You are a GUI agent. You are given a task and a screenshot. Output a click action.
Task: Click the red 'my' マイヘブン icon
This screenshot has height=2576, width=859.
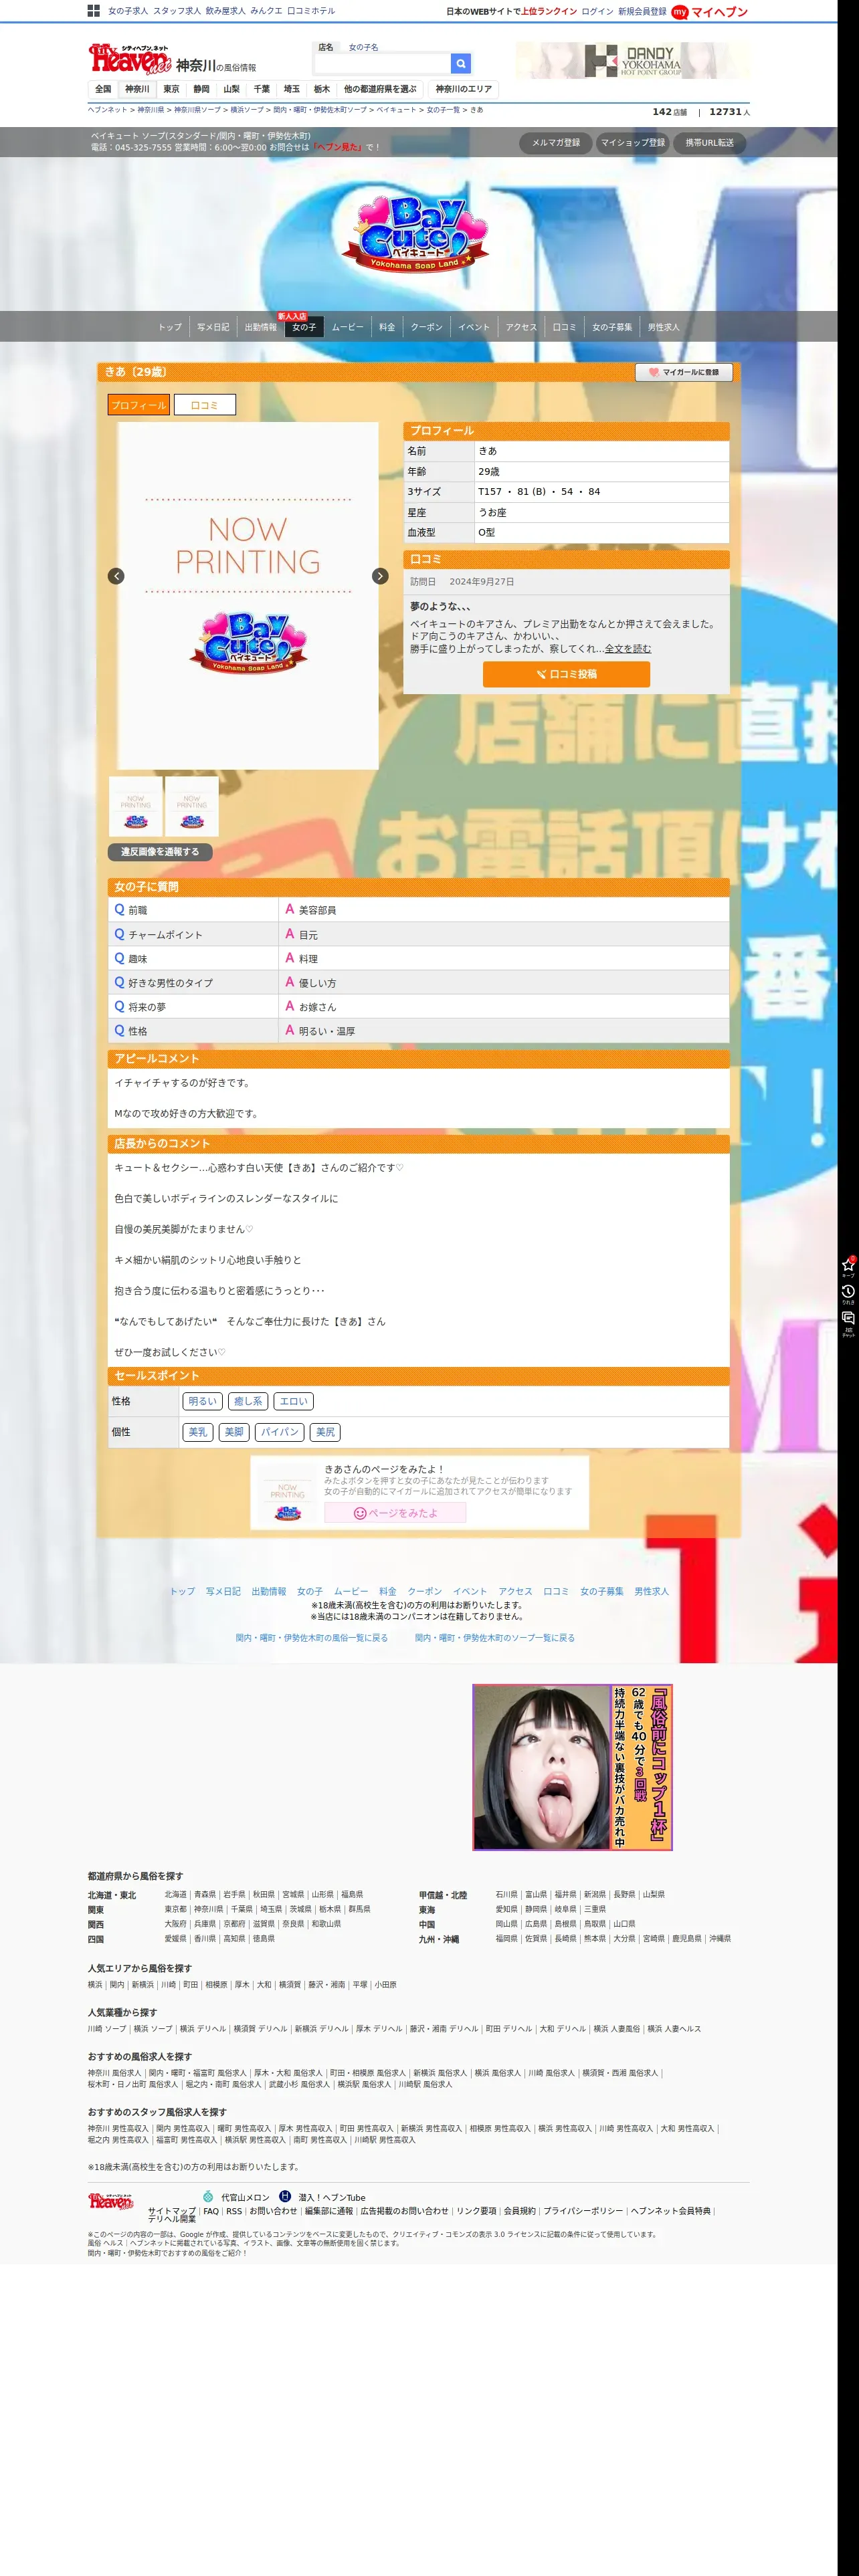[680, 12]
